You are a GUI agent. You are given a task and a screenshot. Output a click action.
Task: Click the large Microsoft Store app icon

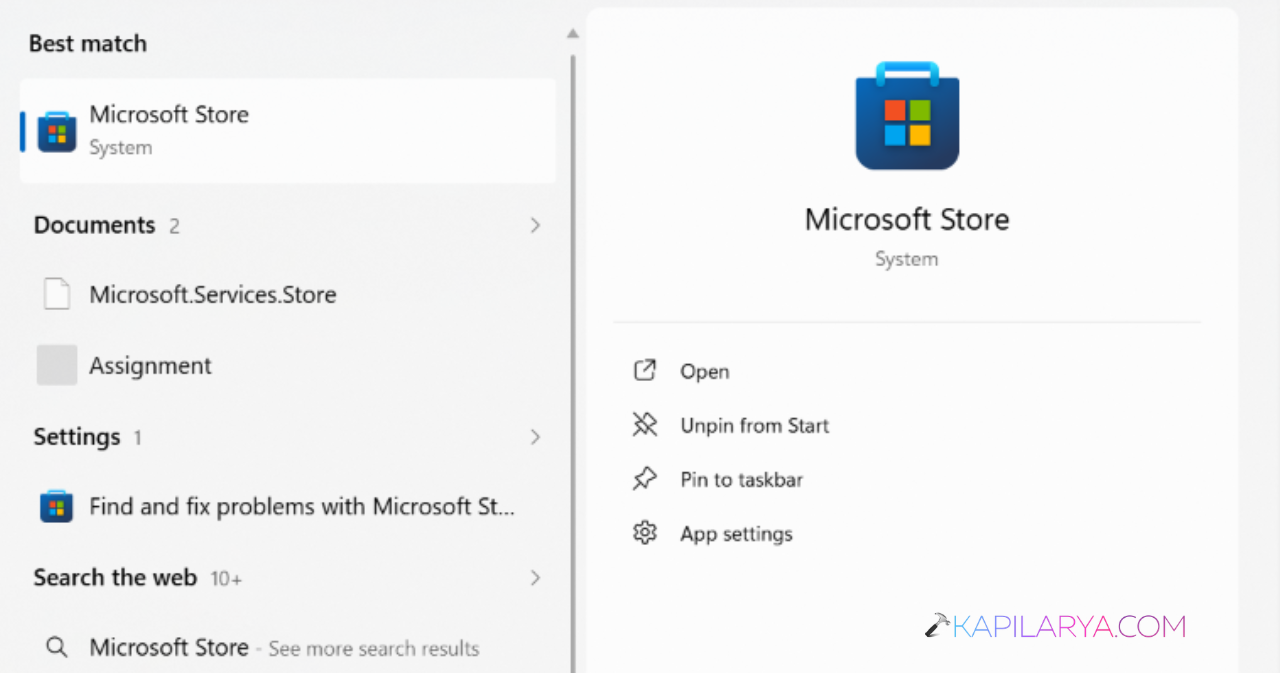coord(907,116)
